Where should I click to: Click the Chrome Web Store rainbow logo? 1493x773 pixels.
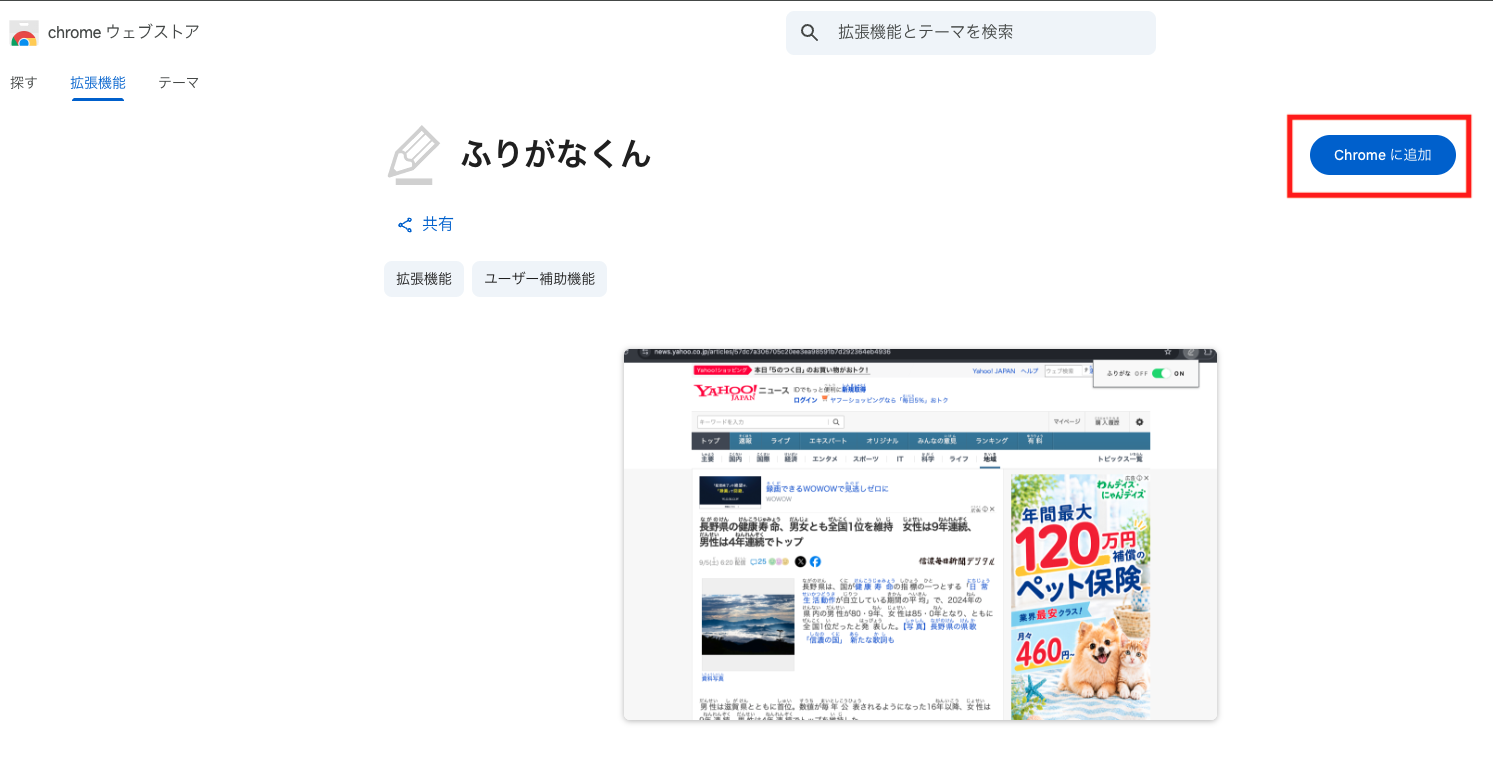24,33
